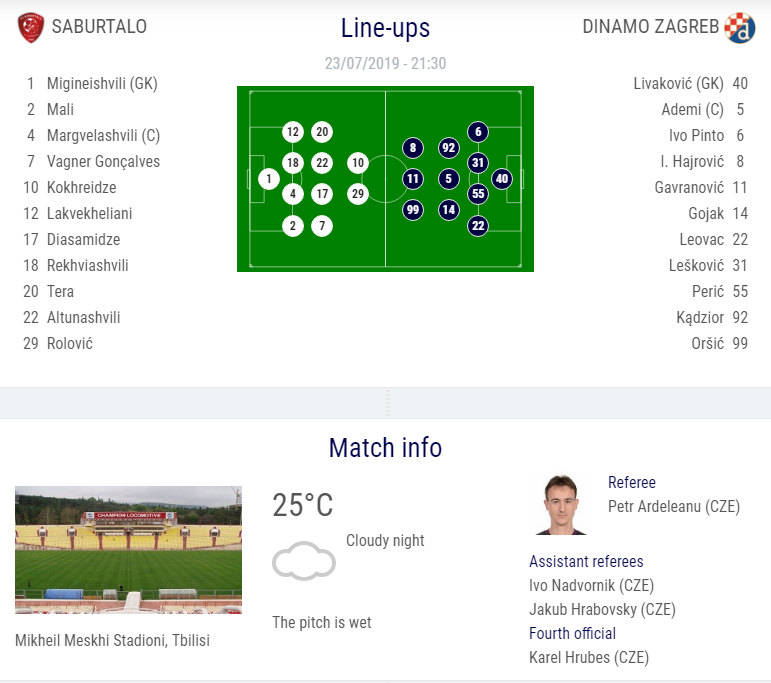Image resolution: width=771 pixels, height=683 pixels.
Task: Click the cloudy night weather icon
Action: click(304, 561)
